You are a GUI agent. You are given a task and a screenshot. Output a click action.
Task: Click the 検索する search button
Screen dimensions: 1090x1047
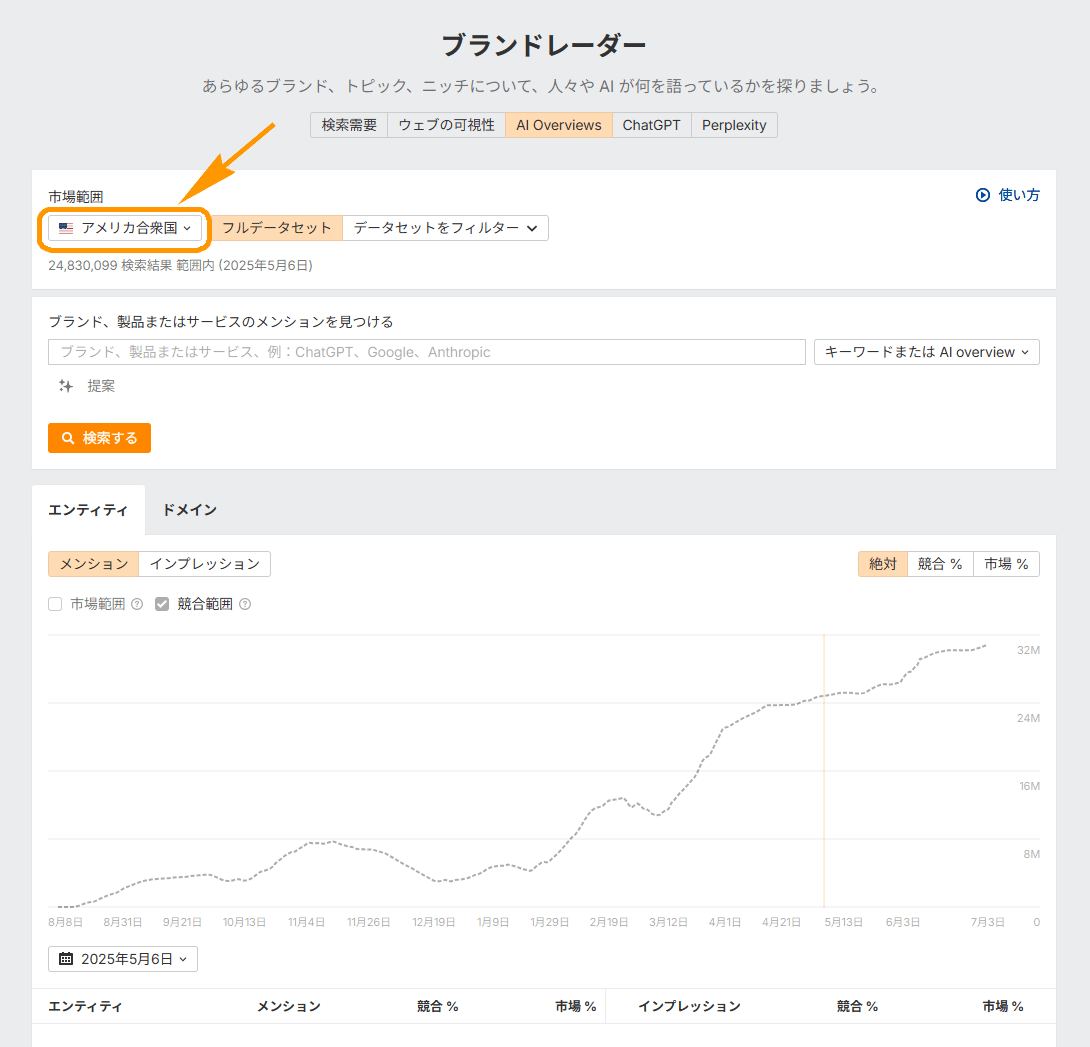click(99, 438)
